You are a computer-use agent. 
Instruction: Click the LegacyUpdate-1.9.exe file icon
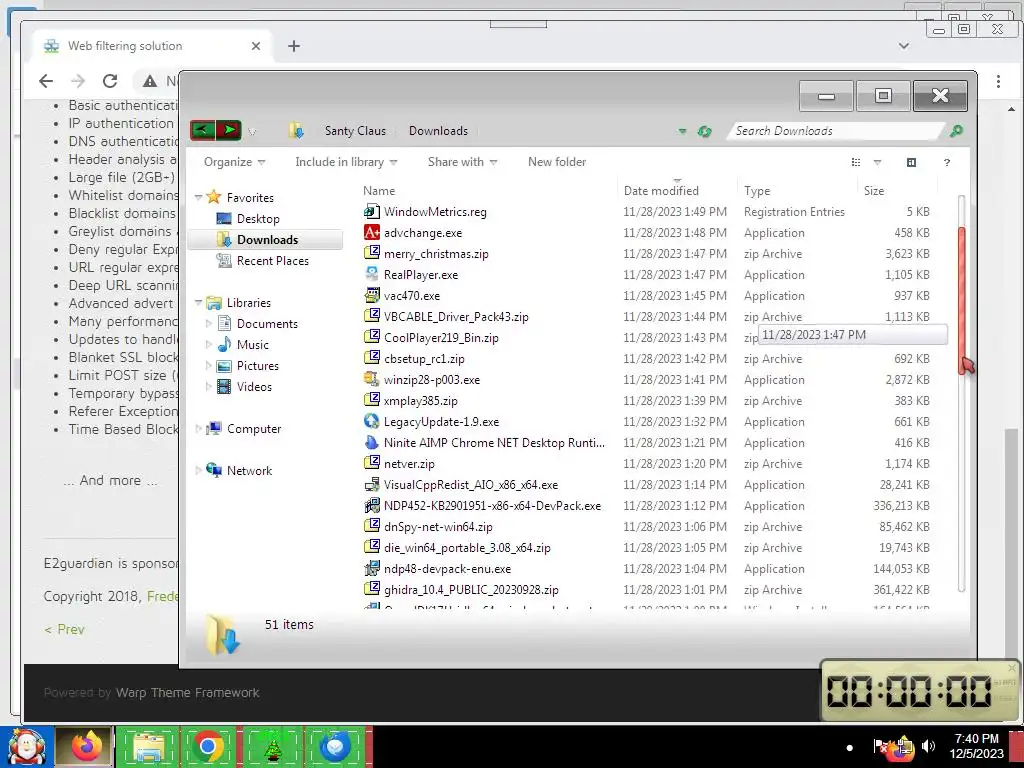coord(372,421)
